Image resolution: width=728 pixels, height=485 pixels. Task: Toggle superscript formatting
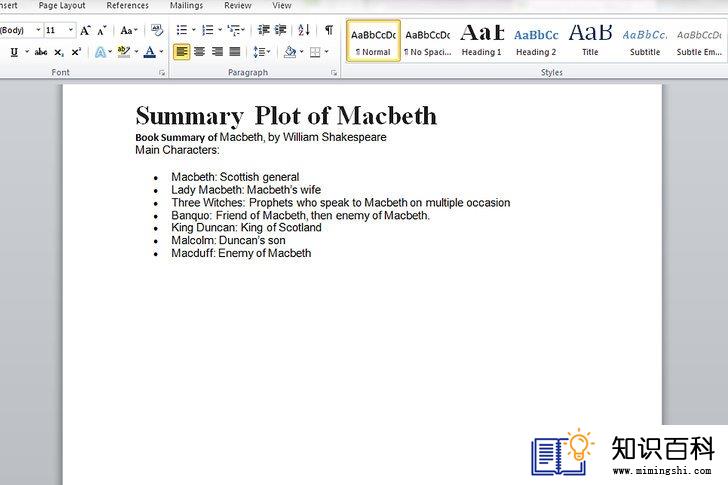coord(76,52)
